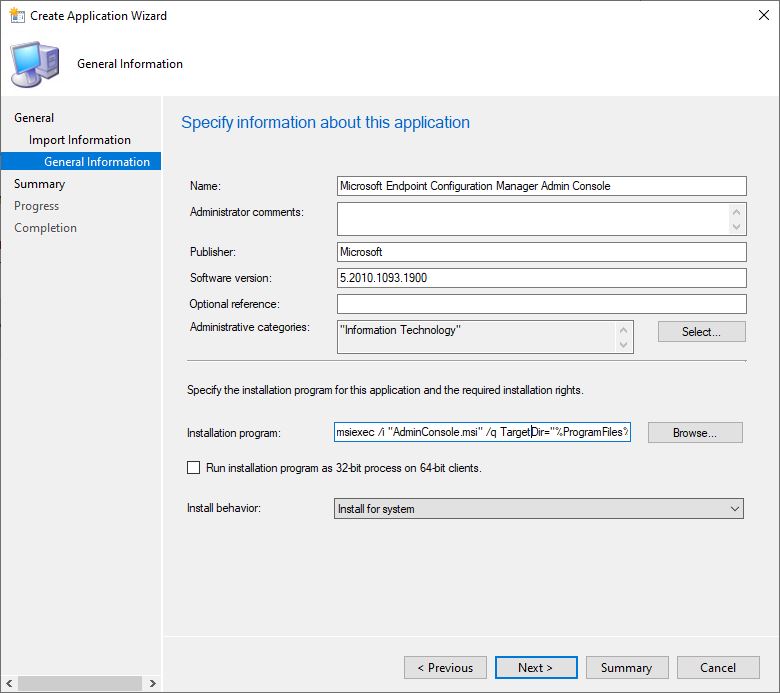
Task: Click into the Name text field
Action: coord(541,186)
